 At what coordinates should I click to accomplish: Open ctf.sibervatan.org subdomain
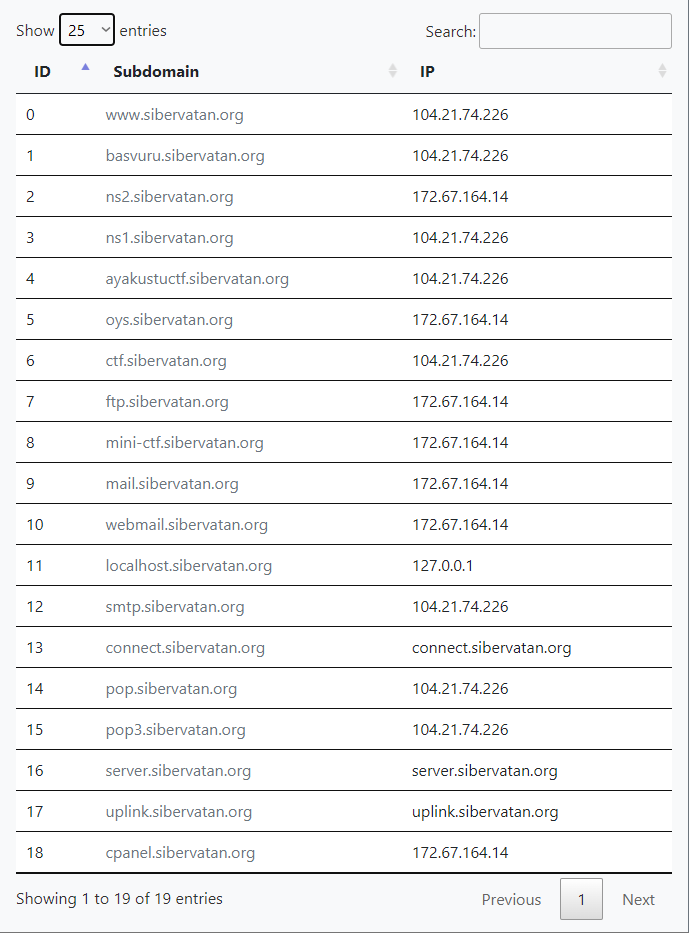click(x=166, y=361)
